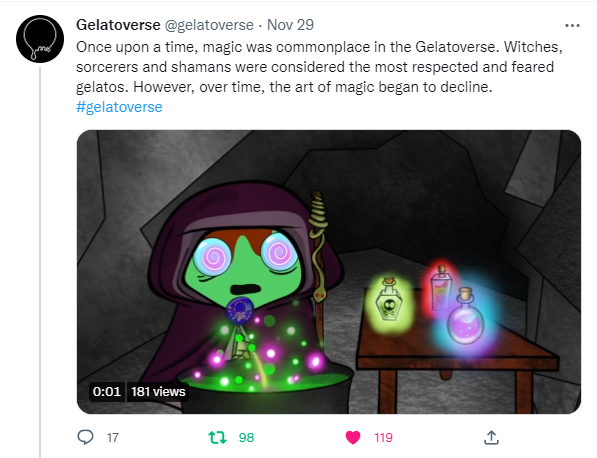Click the 17 replies count
This screenshot has height=458, width=597.
pyautogui.click(x=113, y=437)
